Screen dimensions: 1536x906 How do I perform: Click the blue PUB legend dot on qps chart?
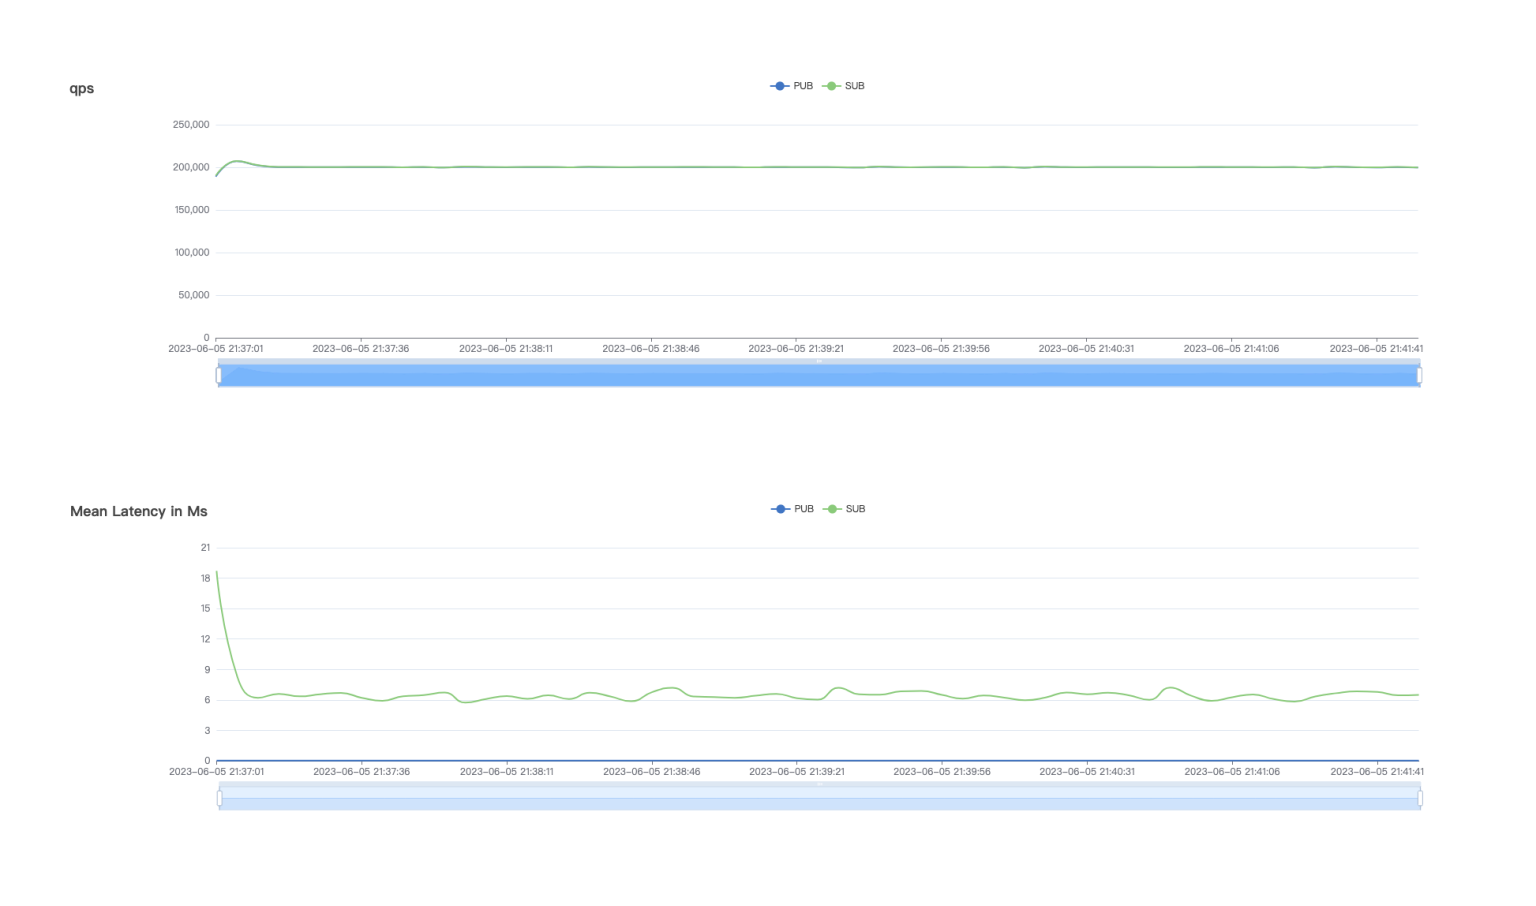(779, 86)
